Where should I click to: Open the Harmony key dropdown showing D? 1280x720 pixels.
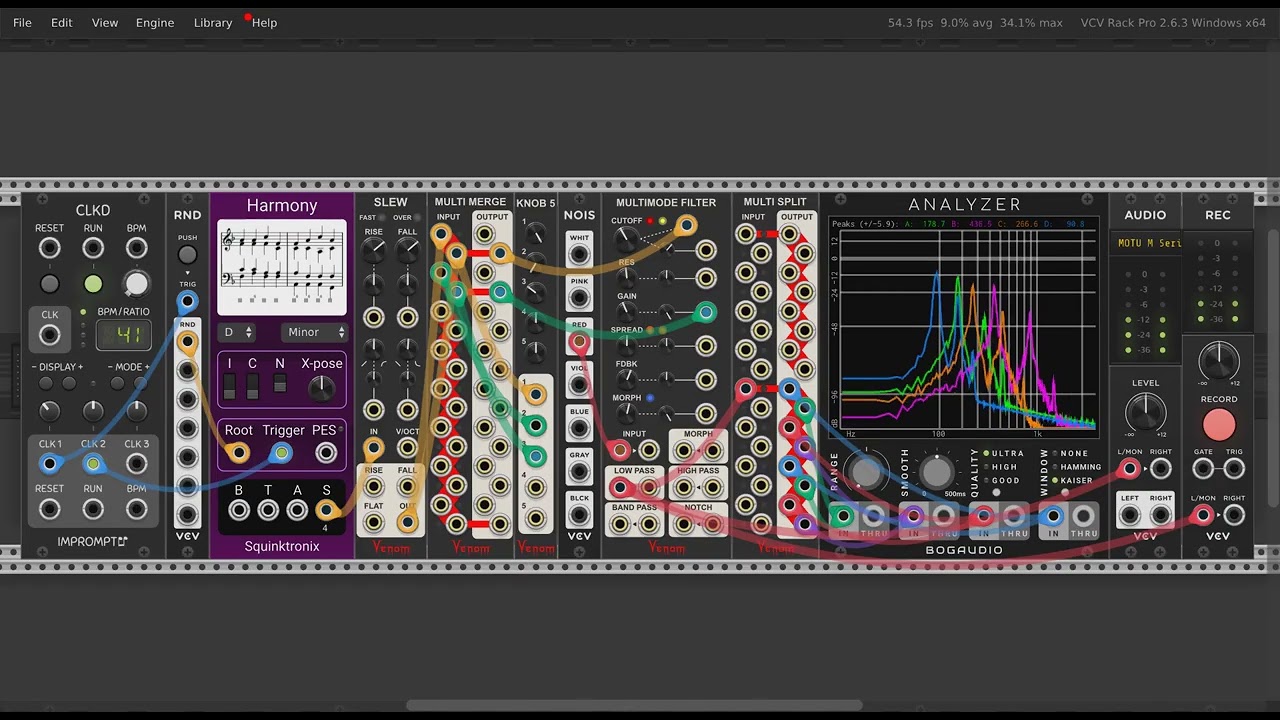[238, 332]
